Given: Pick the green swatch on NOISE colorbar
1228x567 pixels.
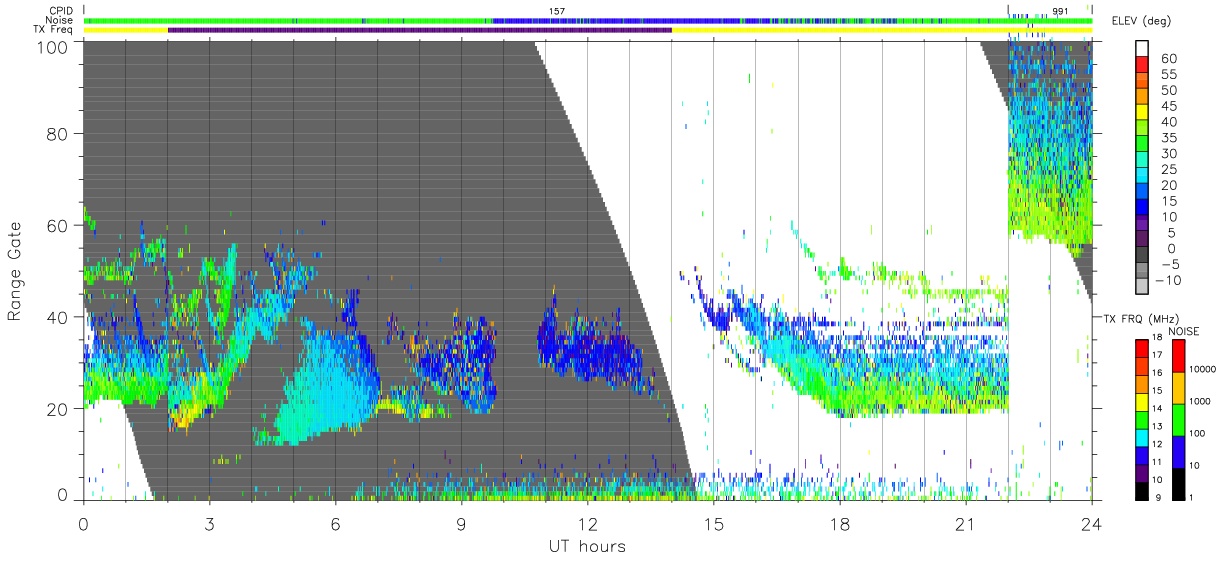Looking at the screenshot, I should pos(1179,420).
